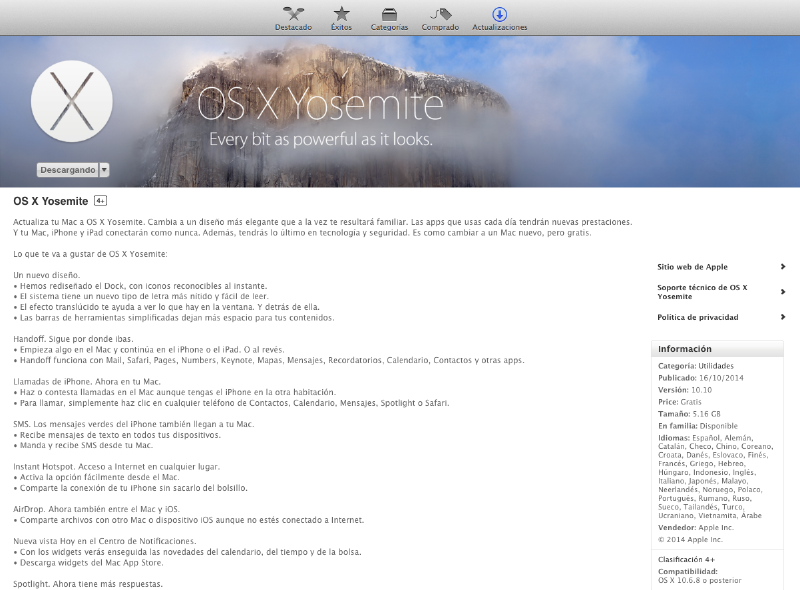Click the 'Llamadas de iPhone. Ahora en tu Mac.' line
The image size is (800, 590).
(x=87, y=381)
